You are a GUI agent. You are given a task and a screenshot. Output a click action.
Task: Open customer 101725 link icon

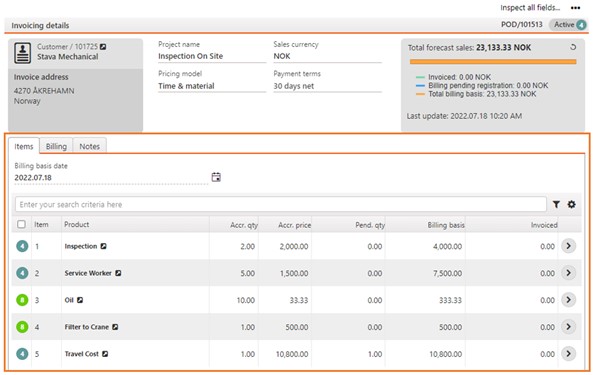click(103, 47)
